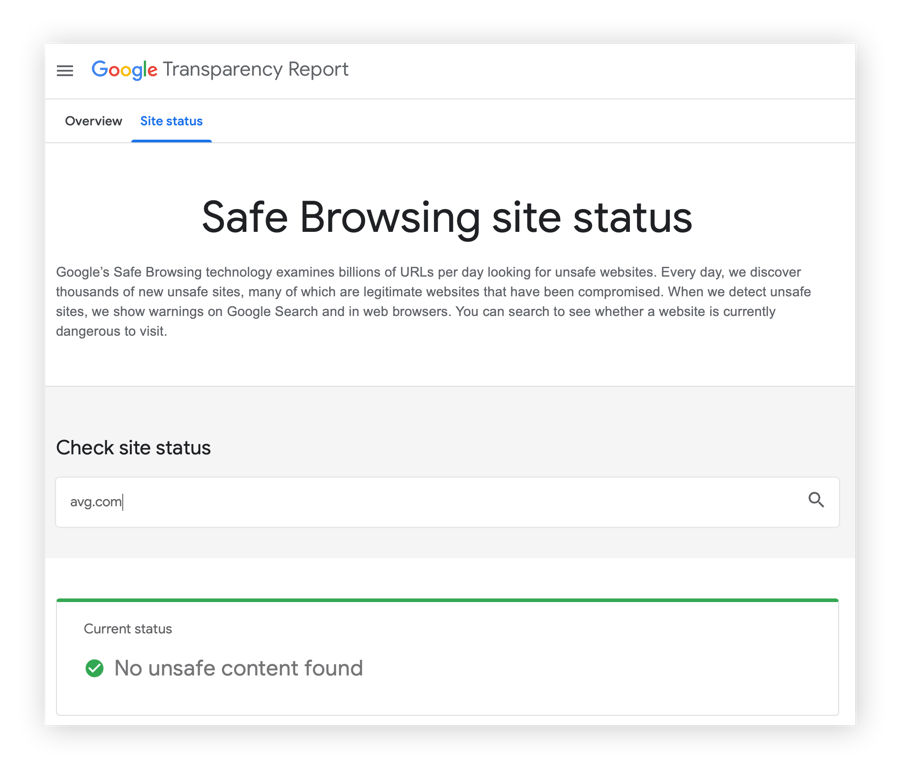
Task: Click the Current status result card
Action: [448, 655]
